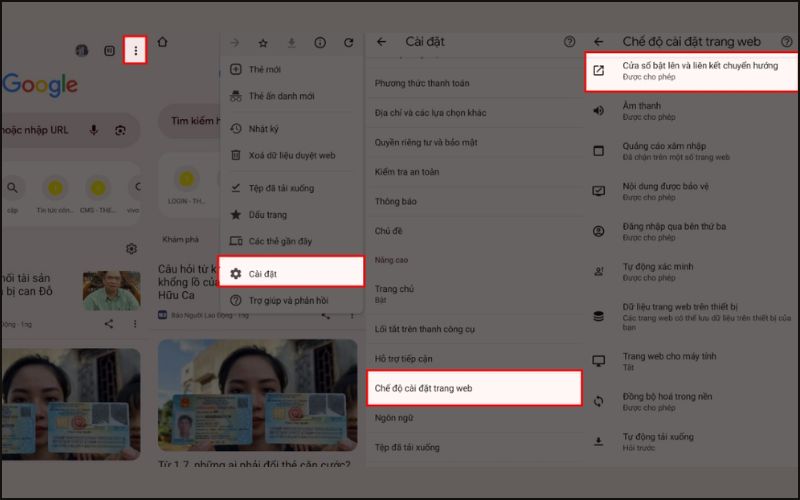
Task: Click the bookmark star icon in menu
Action: 263,43
